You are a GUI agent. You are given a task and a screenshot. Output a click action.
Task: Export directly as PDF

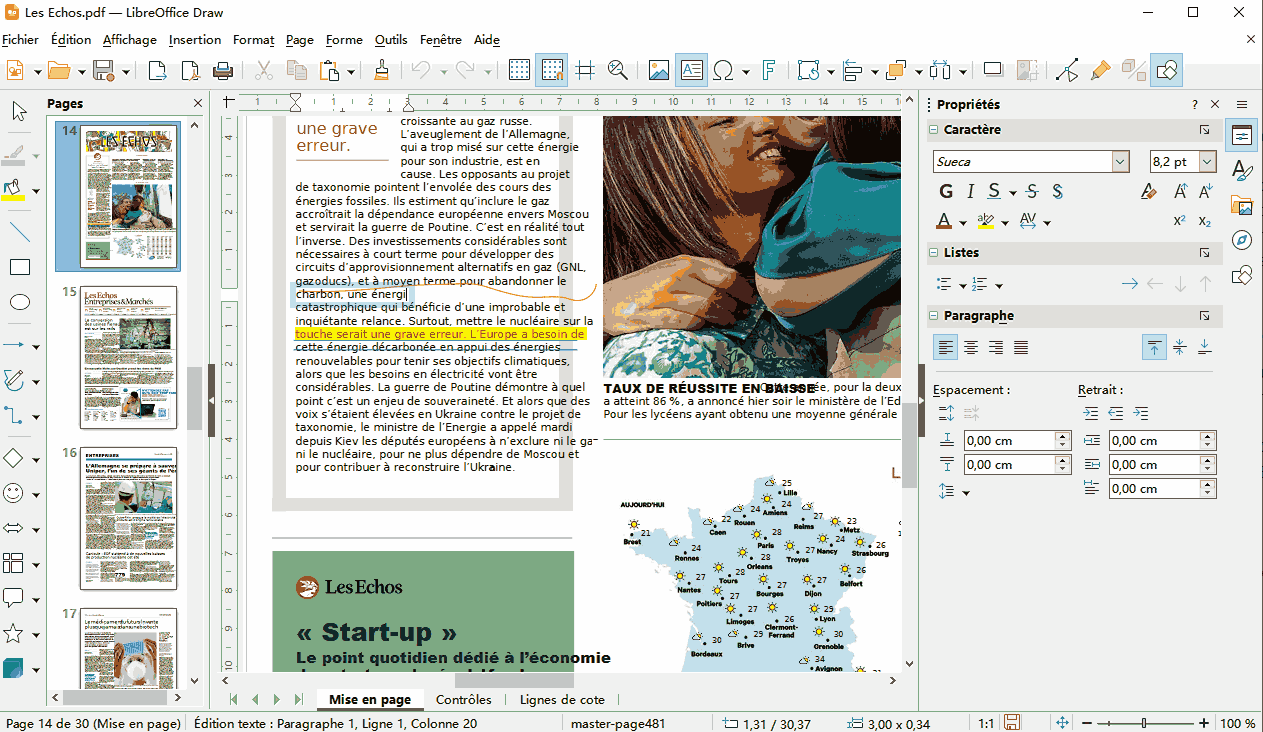[x=190, y=70]
